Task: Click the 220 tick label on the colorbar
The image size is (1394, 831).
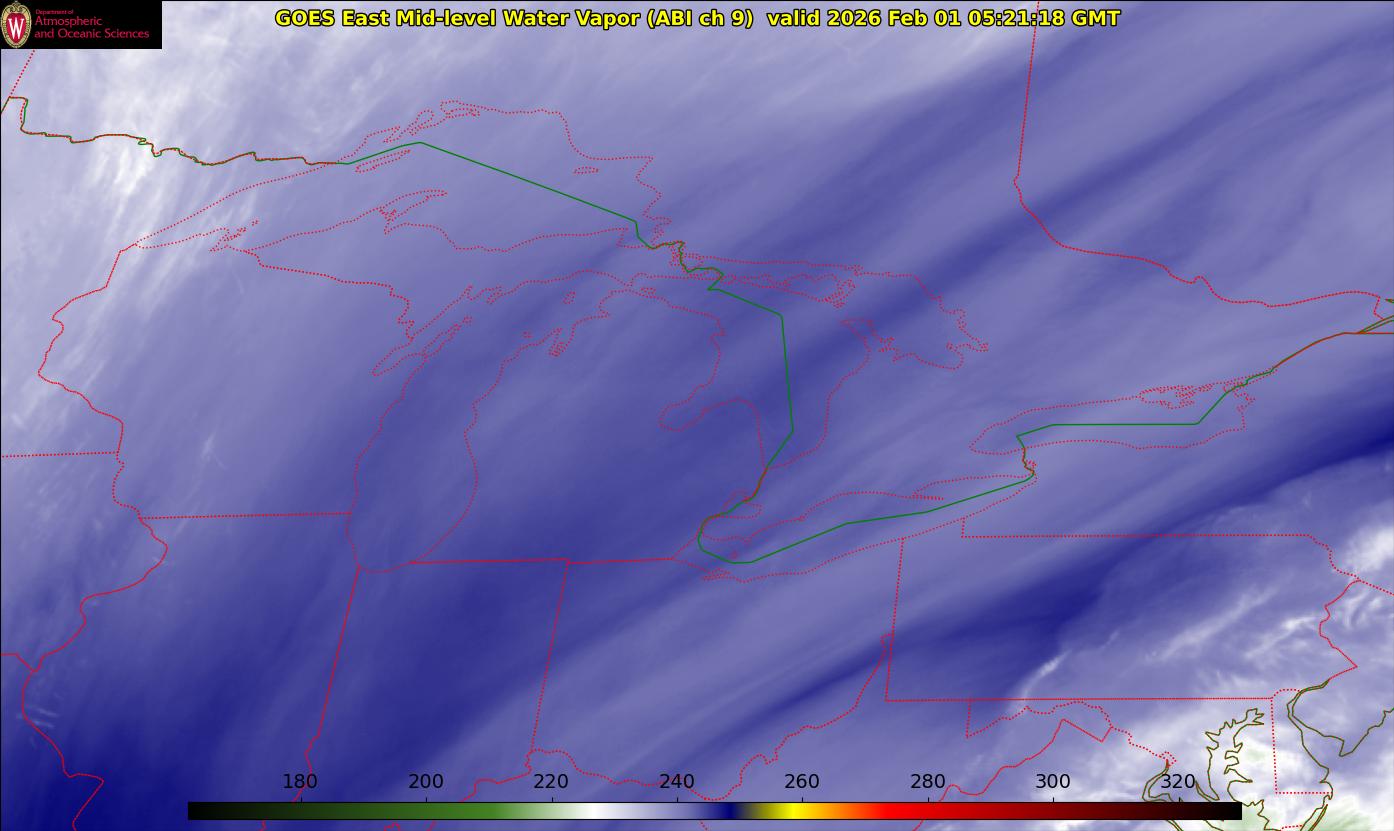Action: (551, 781)
